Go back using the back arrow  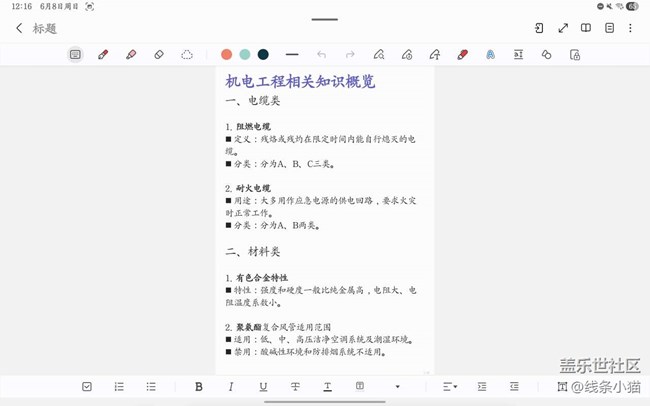19,28
